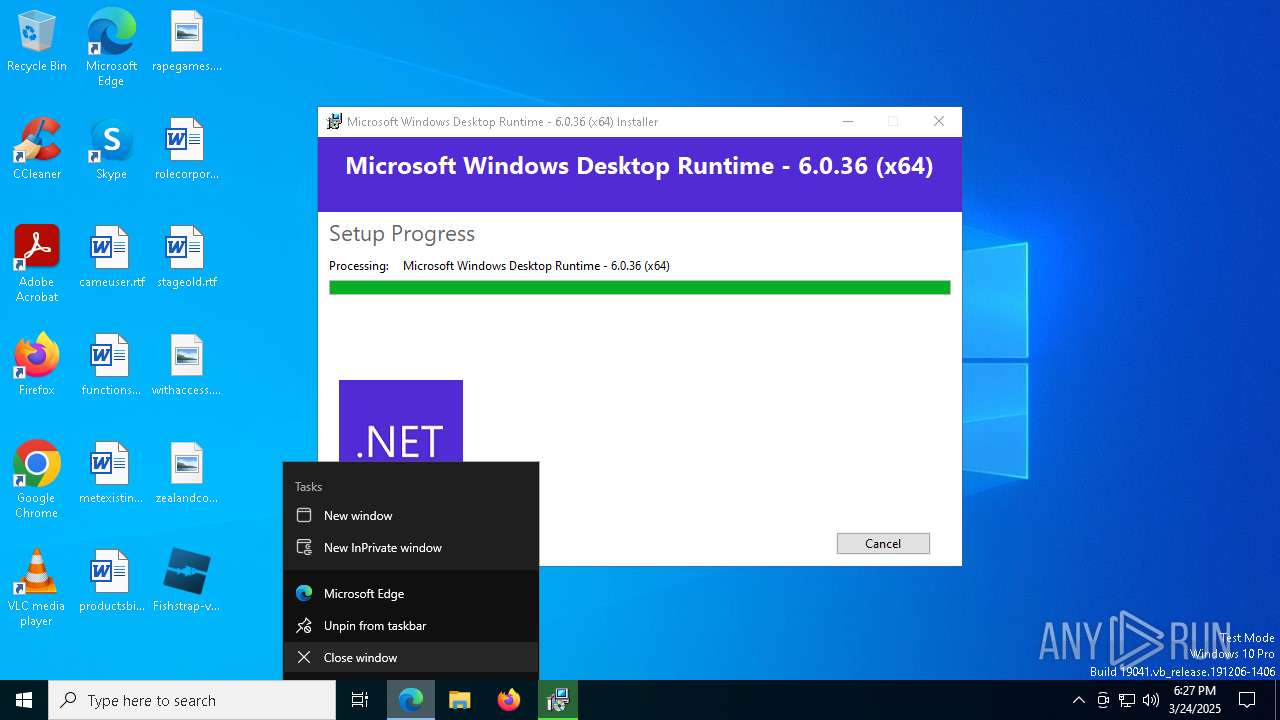Viewport: 1280px width, 720px height.
Task: Select the stageold.rtf document
Action: pyautogui.click(x=186, y=258)
